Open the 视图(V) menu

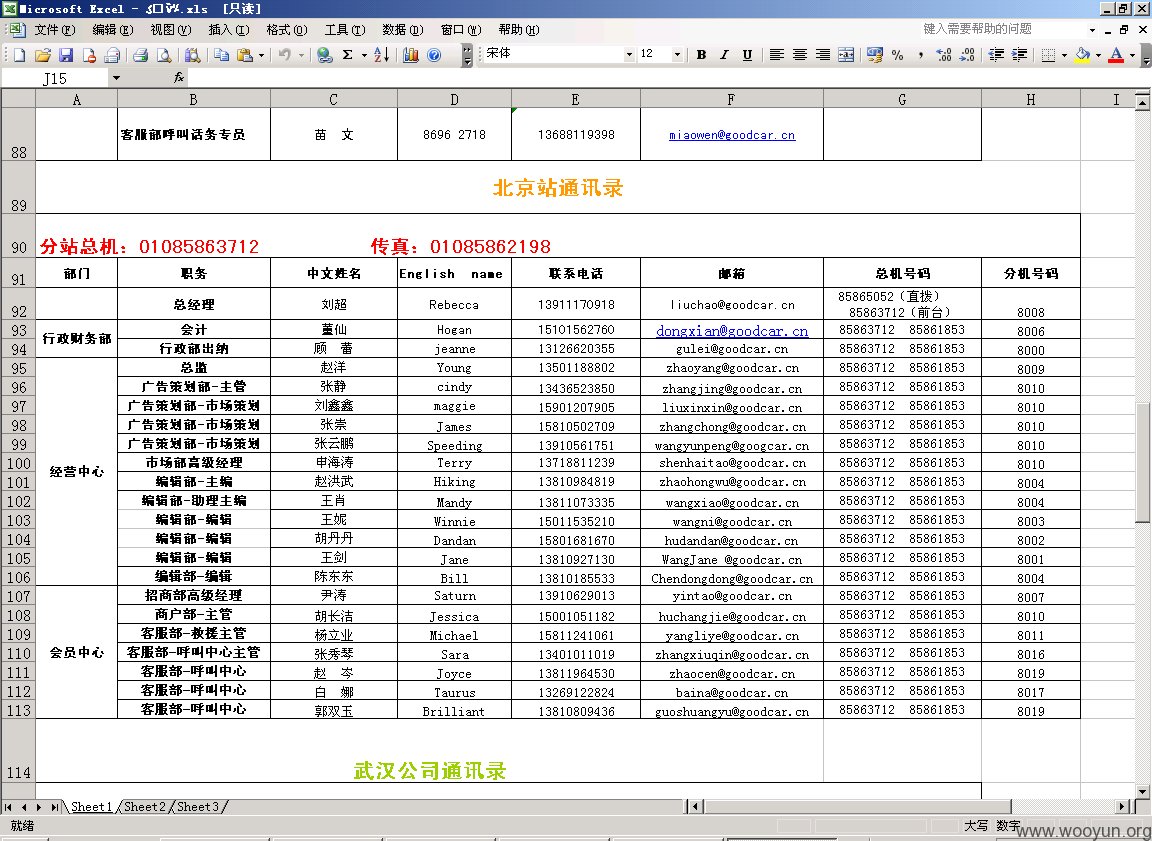click(170, 30)
